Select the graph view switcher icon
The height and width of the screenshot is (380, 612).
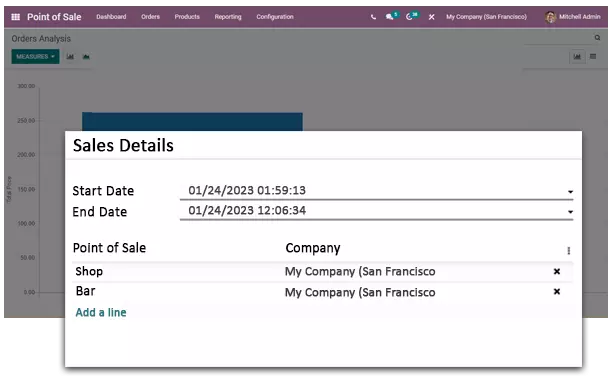577,57
